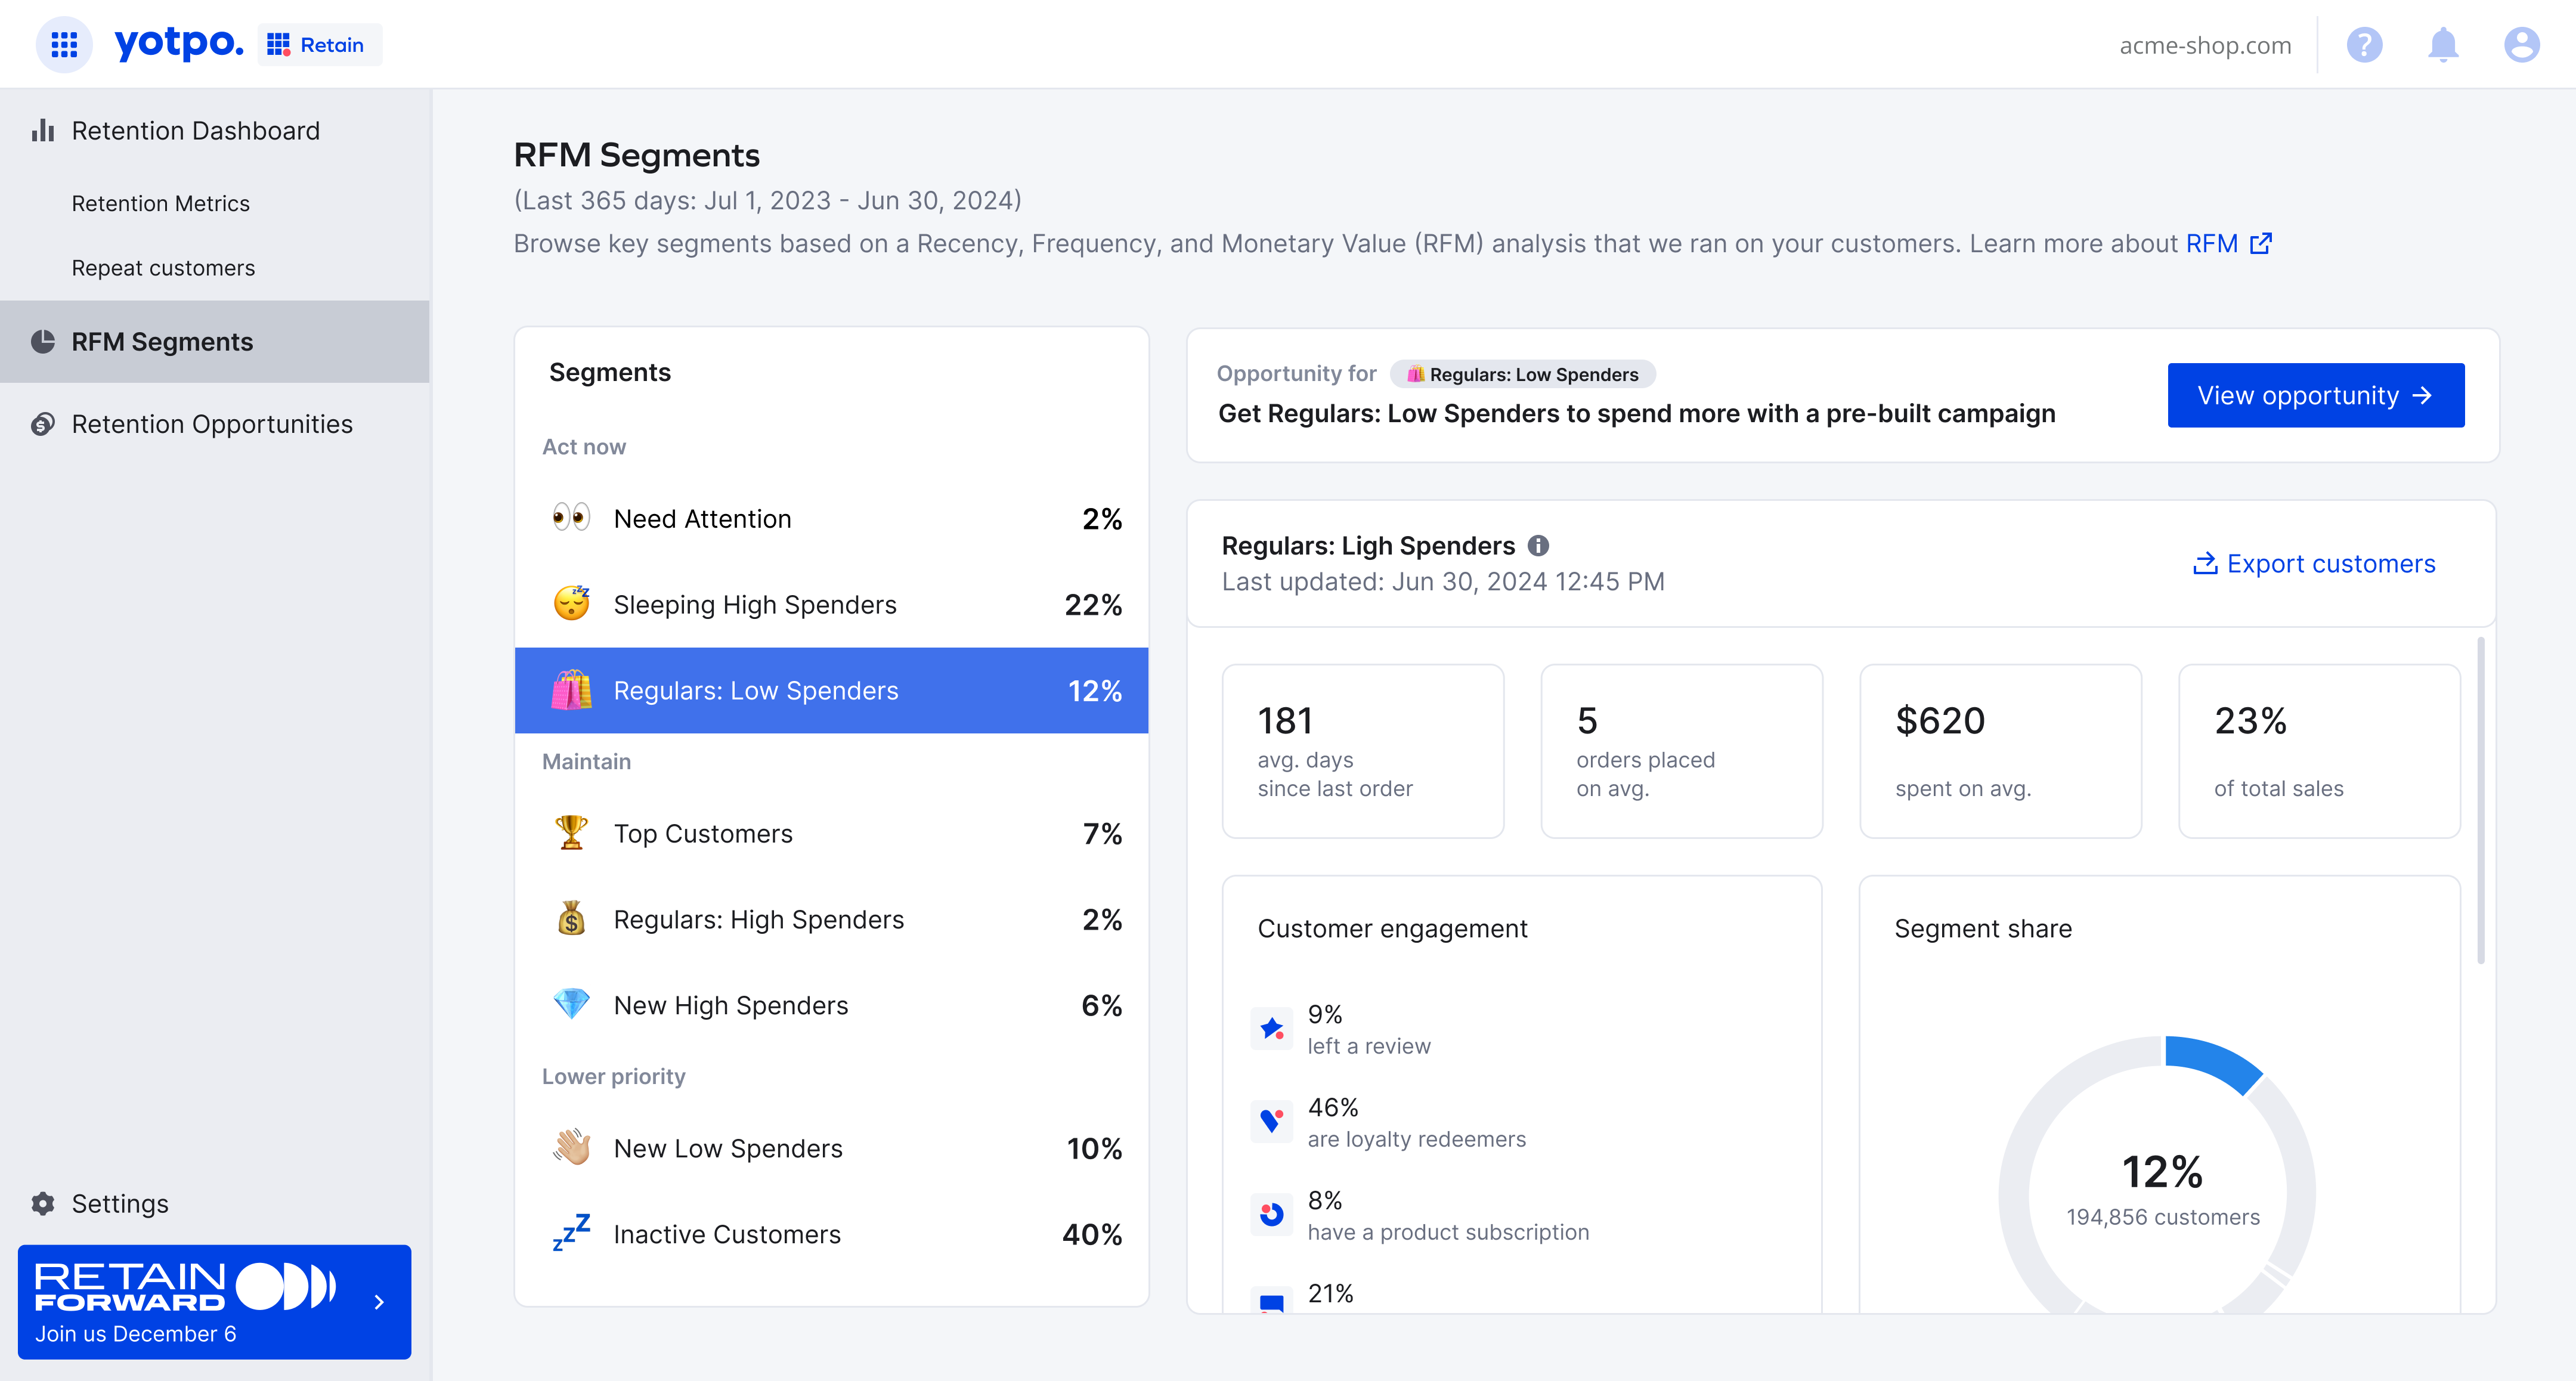Click acme-shop.com store name
The height and width of the screenshot is (1381, 2576).
pos(2205,45)
